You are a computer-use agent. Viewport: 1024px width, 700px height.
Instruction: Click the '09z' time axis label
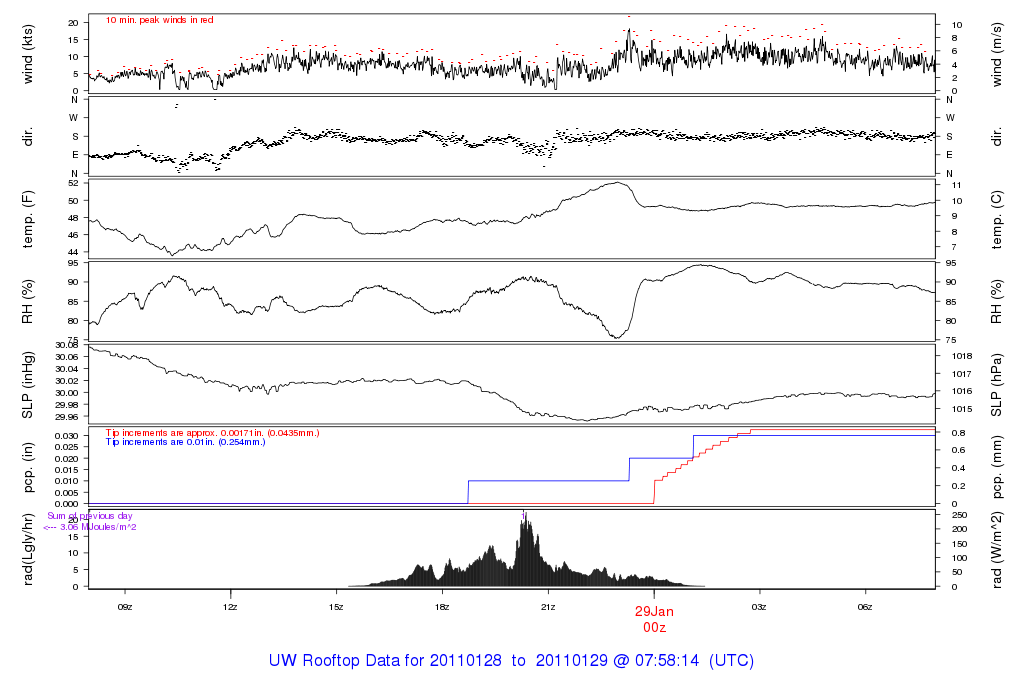(x=125, y=607)
